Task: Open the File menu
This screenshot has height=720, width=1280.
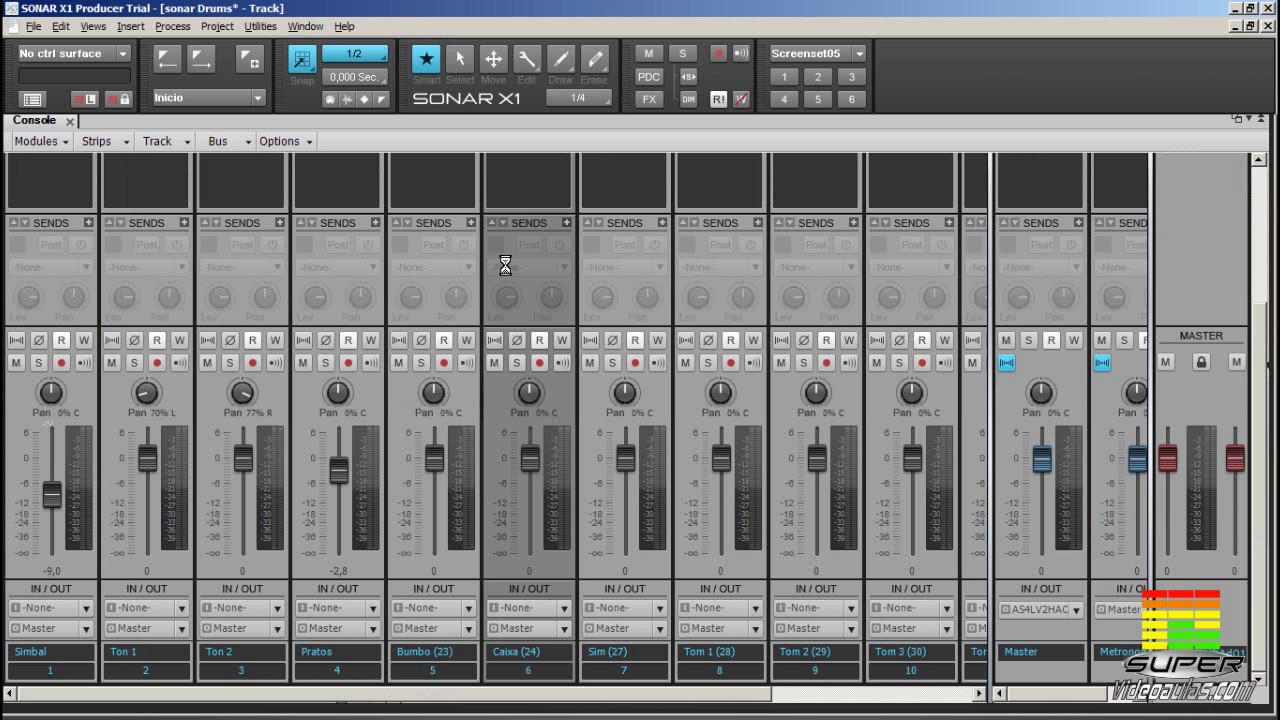Action: [34, 26]
